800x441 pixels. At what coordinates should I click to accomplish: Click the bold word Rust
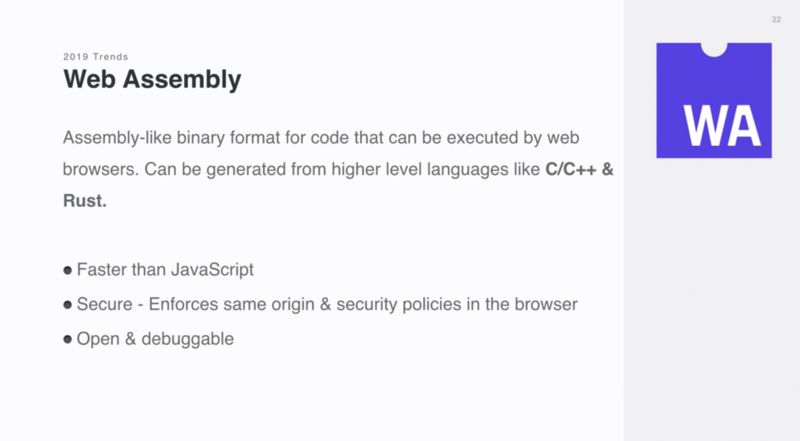(84, 202)
